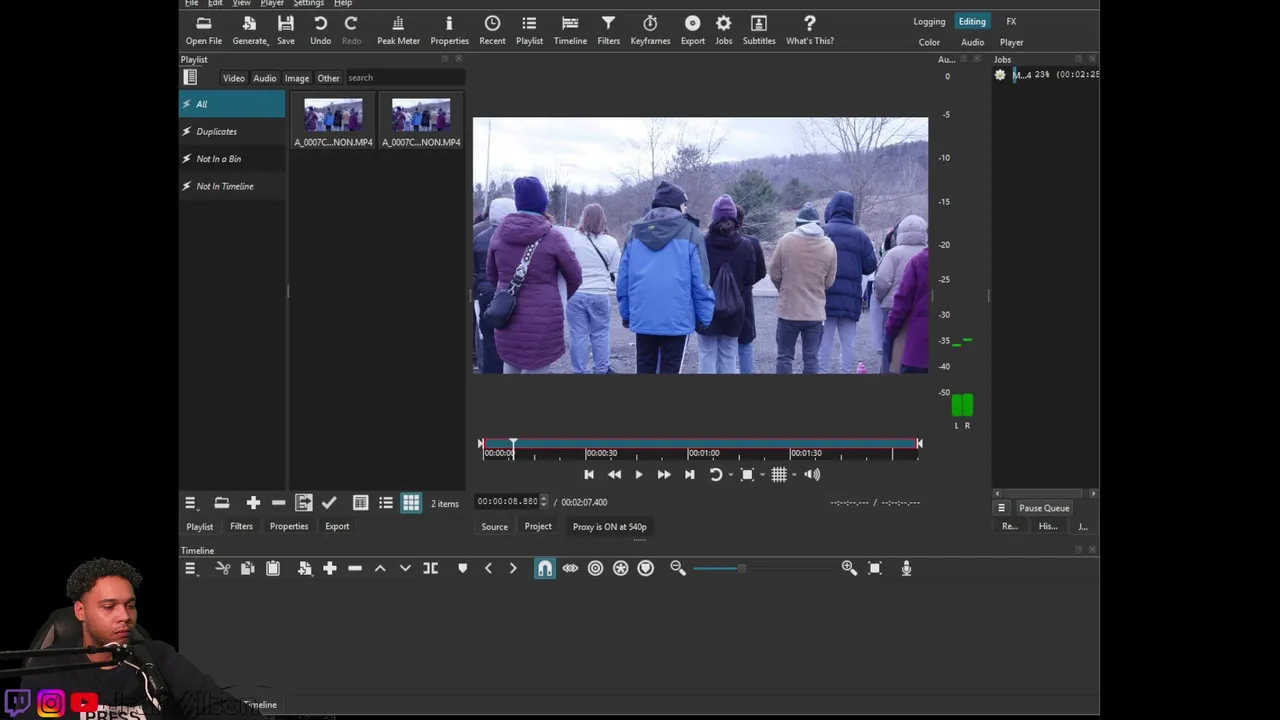Go to previous marker in timeline

[x=488, y=568]
